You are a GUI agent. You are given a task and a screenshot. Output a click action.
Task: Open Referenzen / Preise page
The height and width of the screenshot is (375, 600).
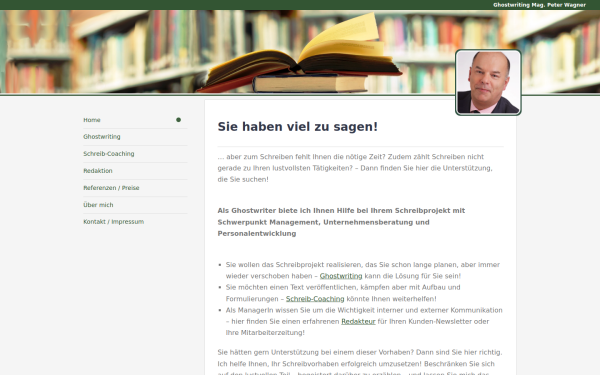111,188
